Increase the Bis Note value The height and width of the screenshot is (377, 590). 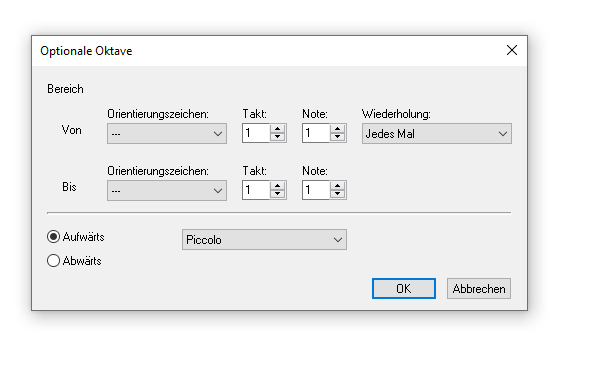[338, 186]
